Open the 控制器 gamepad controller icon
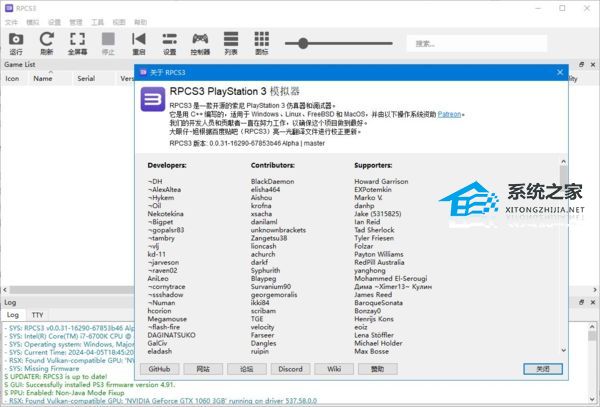This screenshot has width=600, height=407. 200,43
